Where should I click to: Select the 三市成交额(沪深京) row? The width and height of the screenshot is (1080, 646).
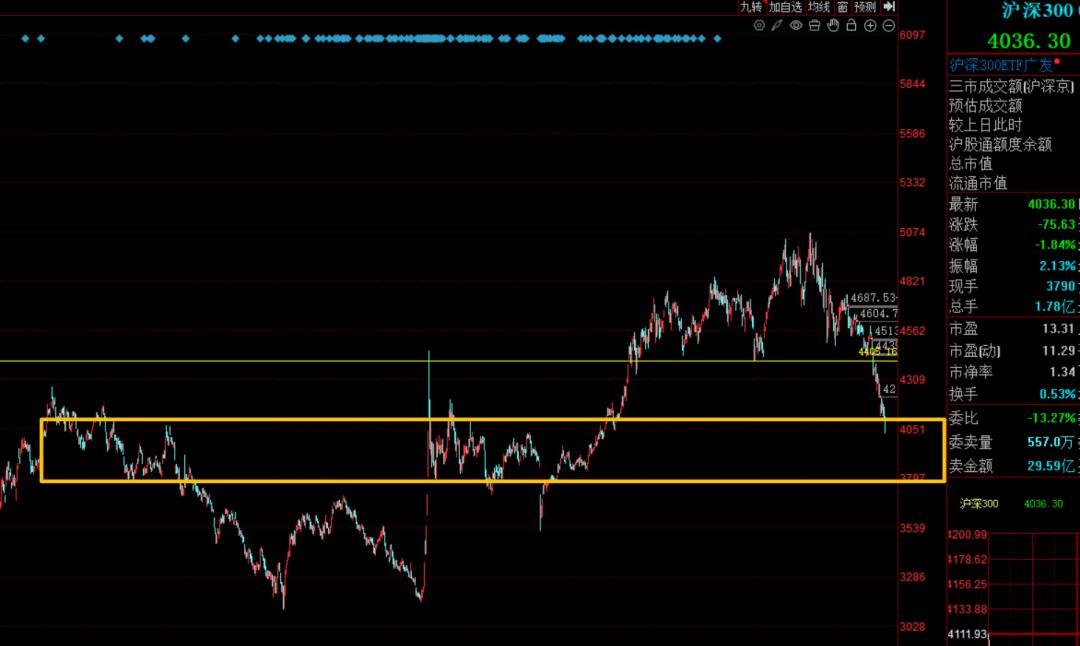pyautogui.click(x=1012, y=86)
